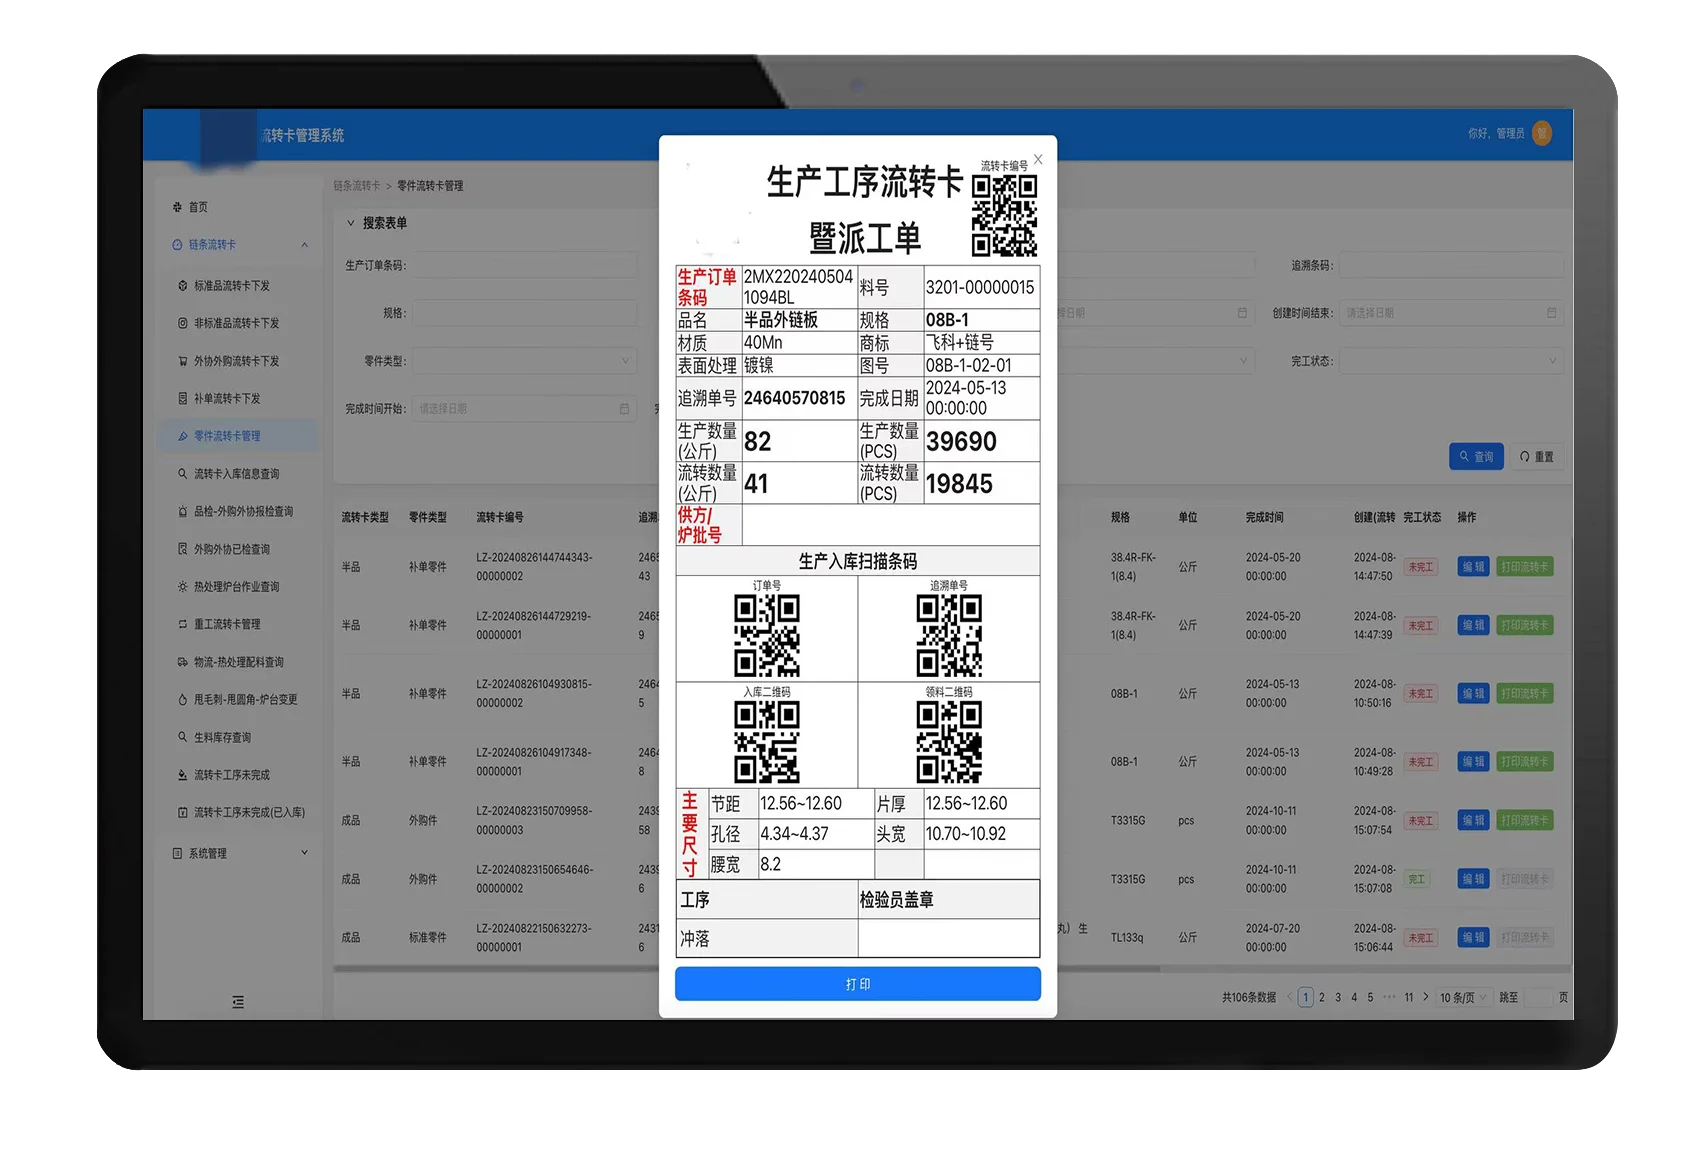This screenshot has height=1150, width=1684.
Task: Open the 10 条/页 page size dropdown
Action: (x=1464, y=998)
